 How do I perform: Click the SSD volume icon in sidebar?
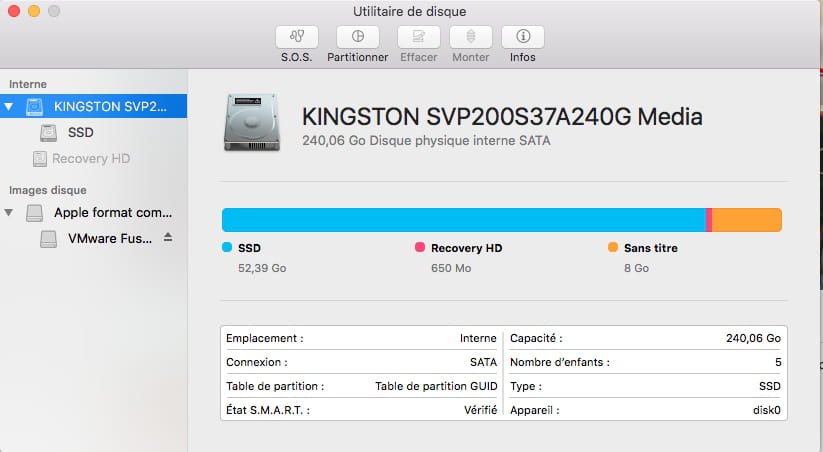[48, 133]
